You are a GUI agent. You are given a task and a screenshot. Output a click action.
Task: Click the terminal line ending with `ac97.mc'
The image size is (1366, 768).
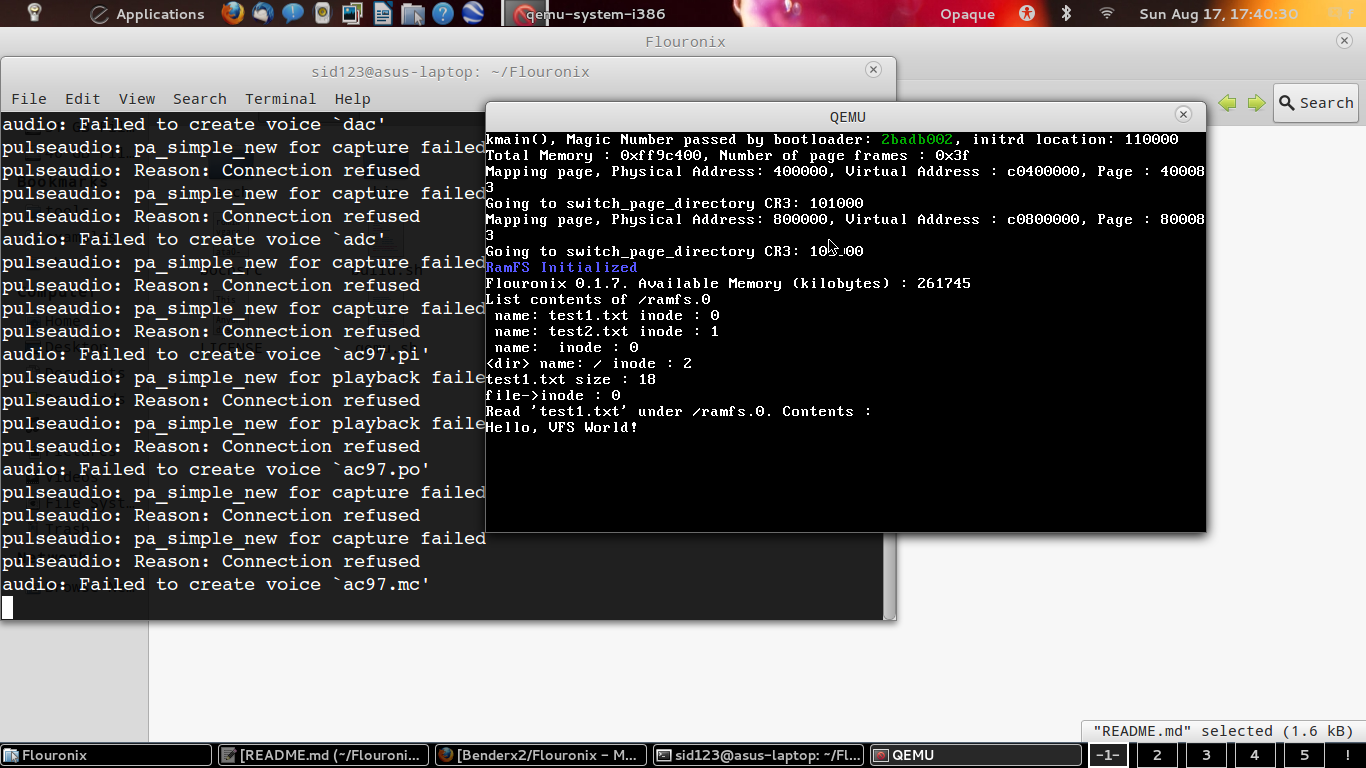coord(216,584)
